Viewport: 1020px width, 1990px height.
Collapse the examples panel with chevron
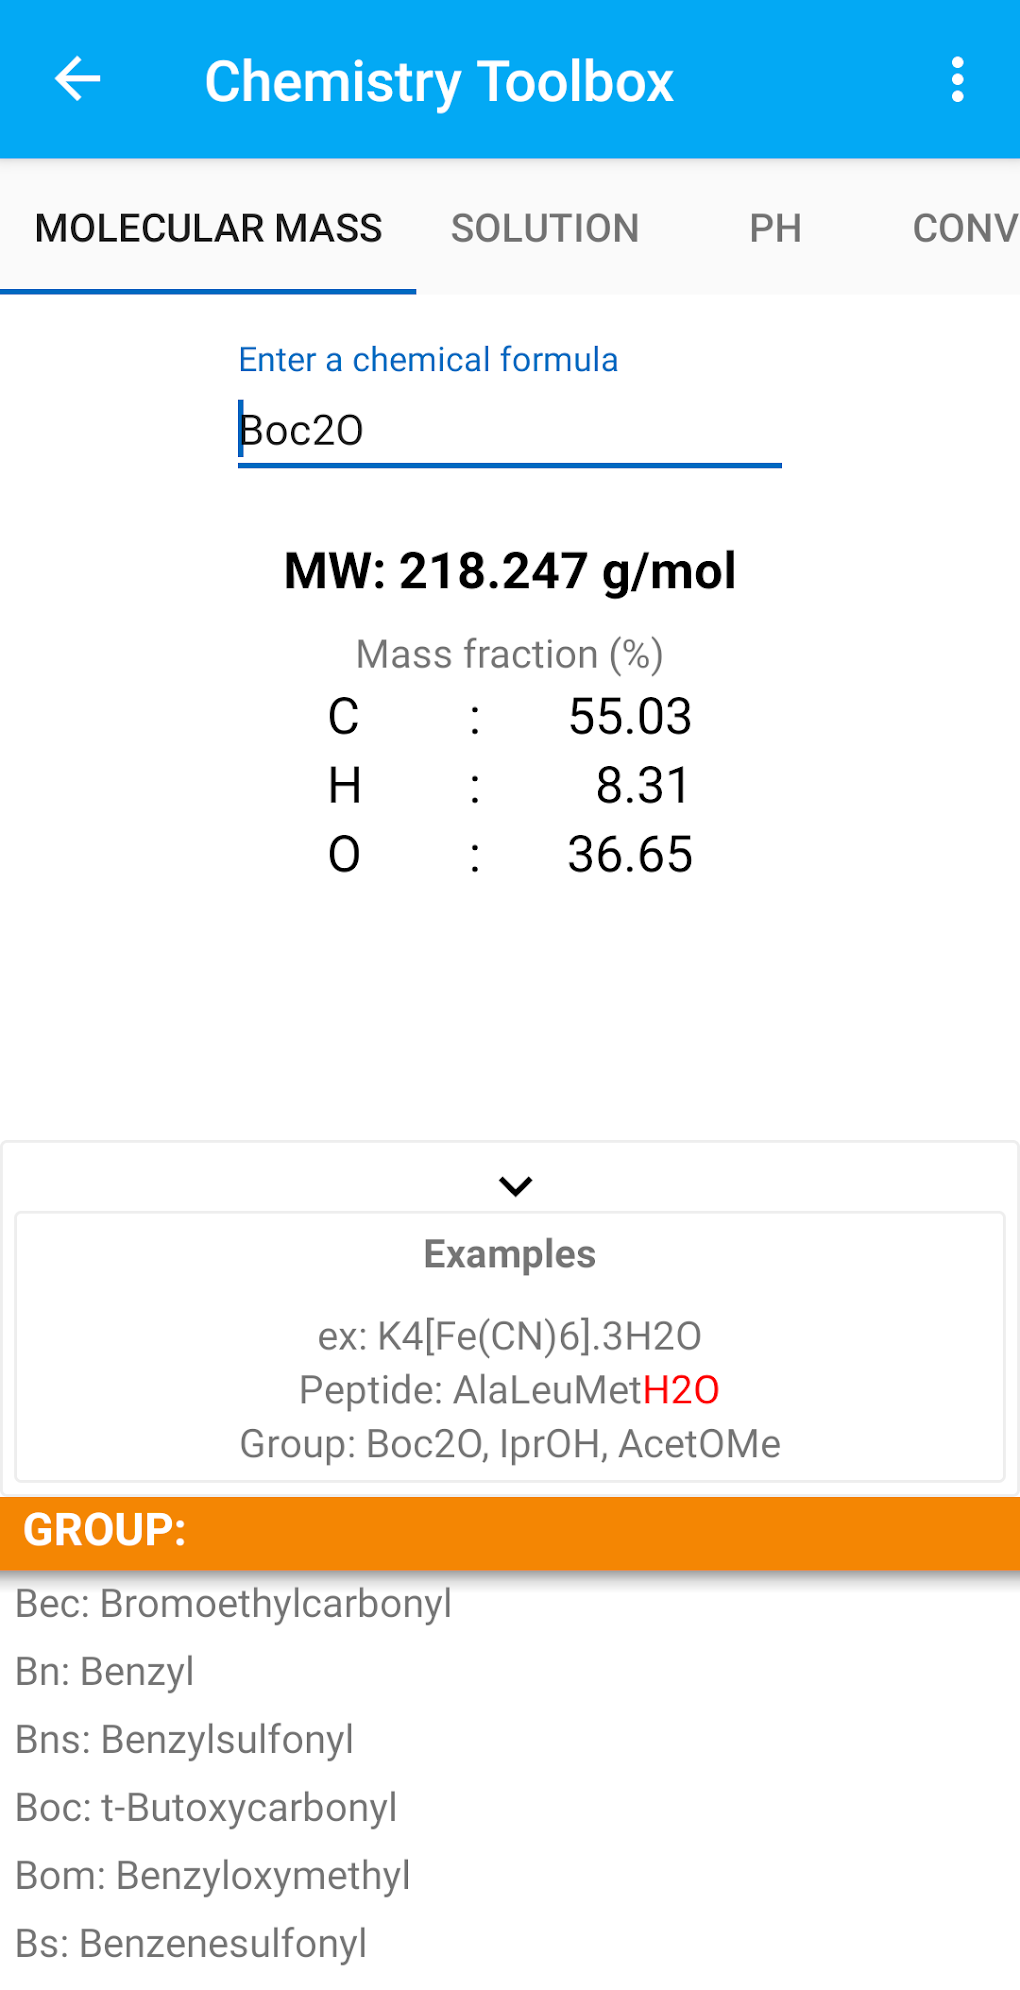[515, 1186]
